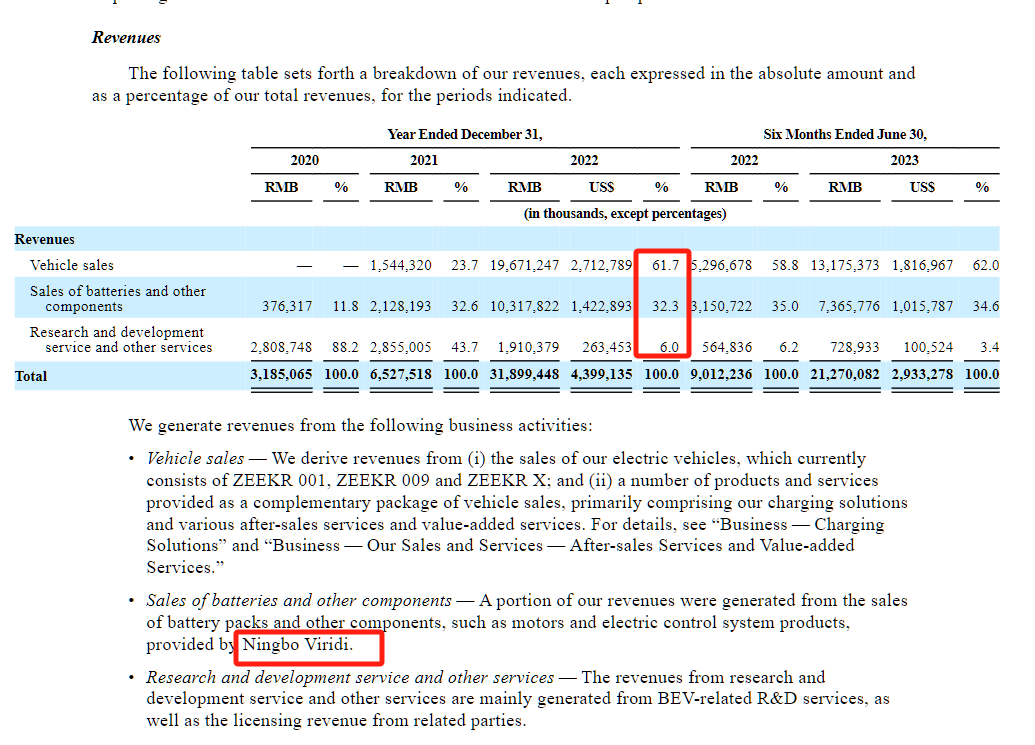Click the '2021' column header
The width and height of the screenshot is (1035, 745).
coord(424,160)
